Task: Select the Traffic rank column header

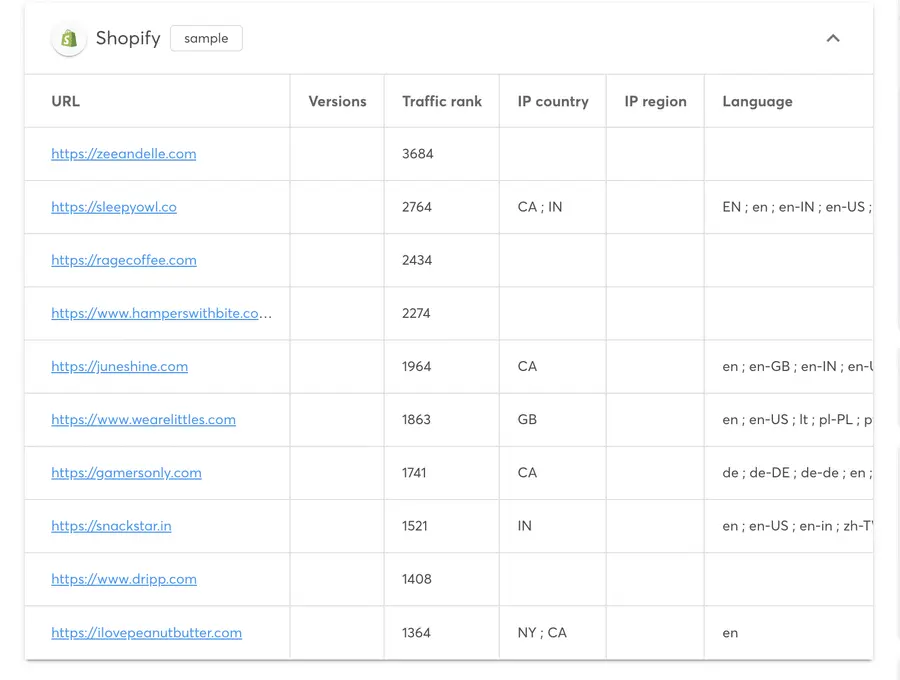Action: (441, 101)
